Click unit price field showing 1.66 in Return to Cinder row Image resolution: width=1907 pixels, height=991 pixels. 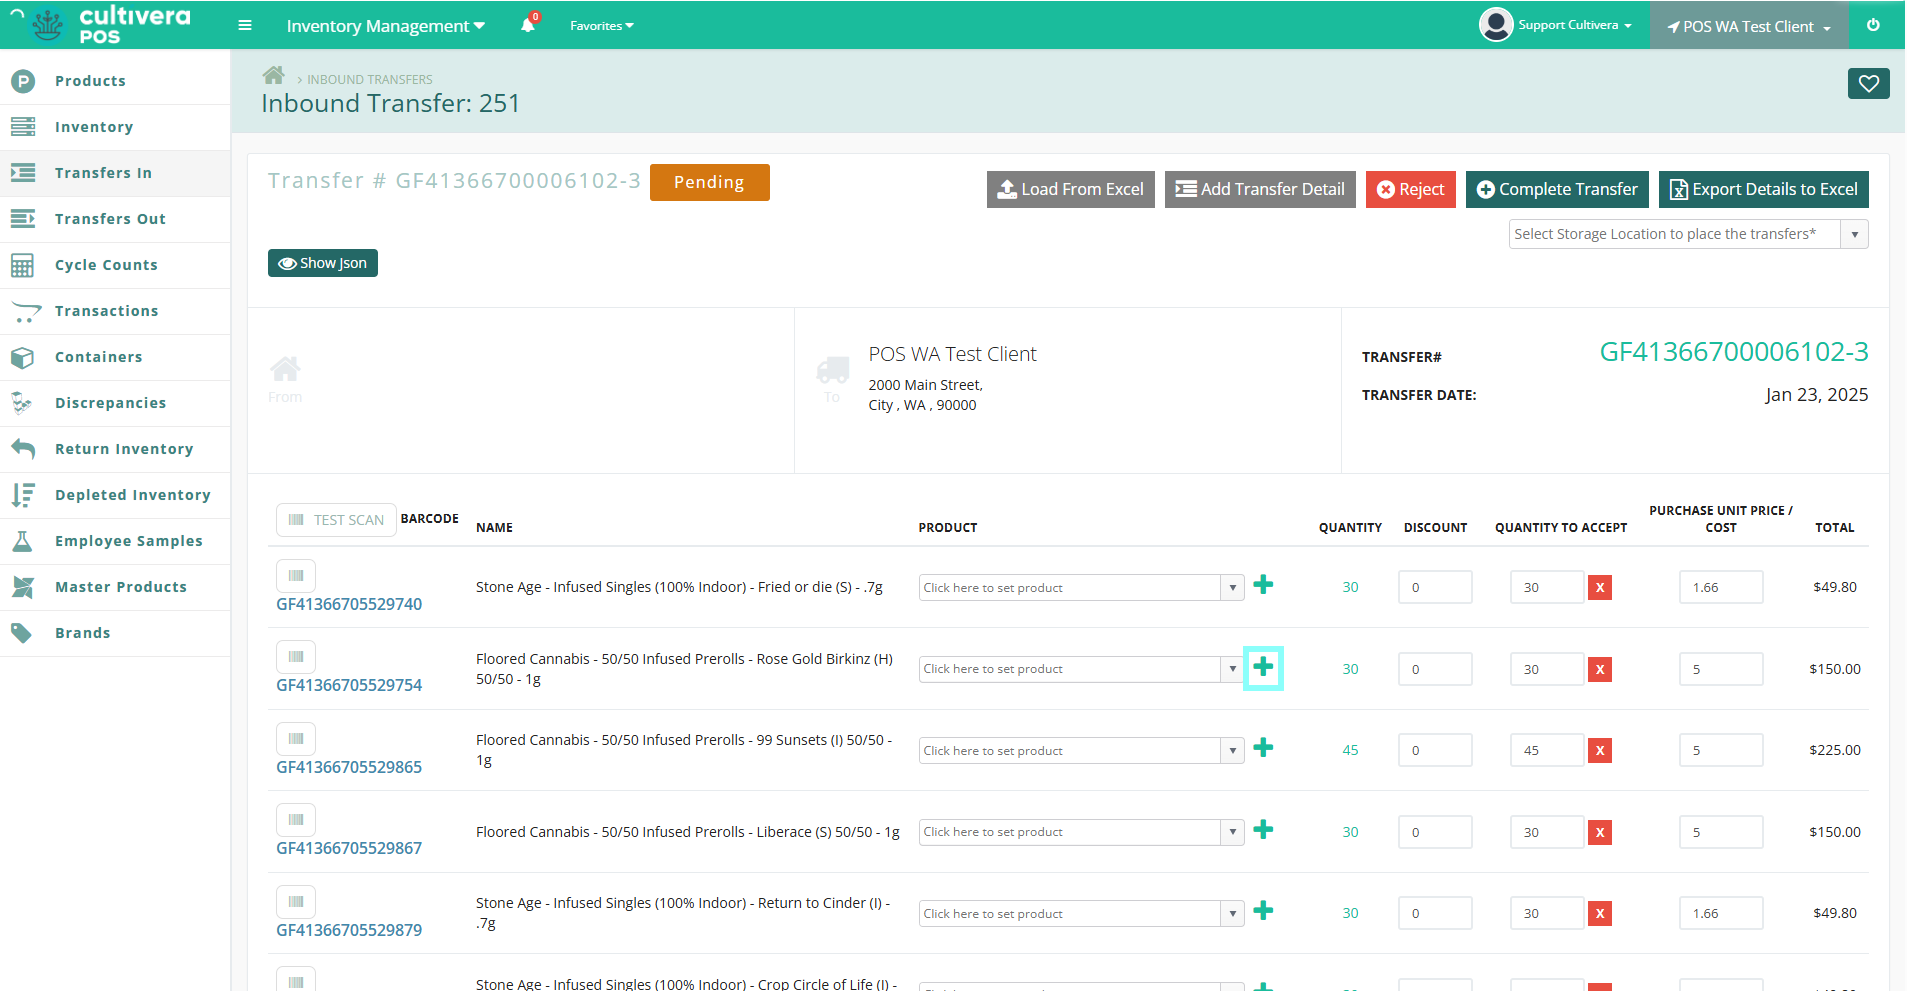pyautogui.click(x=1721, y=913)
